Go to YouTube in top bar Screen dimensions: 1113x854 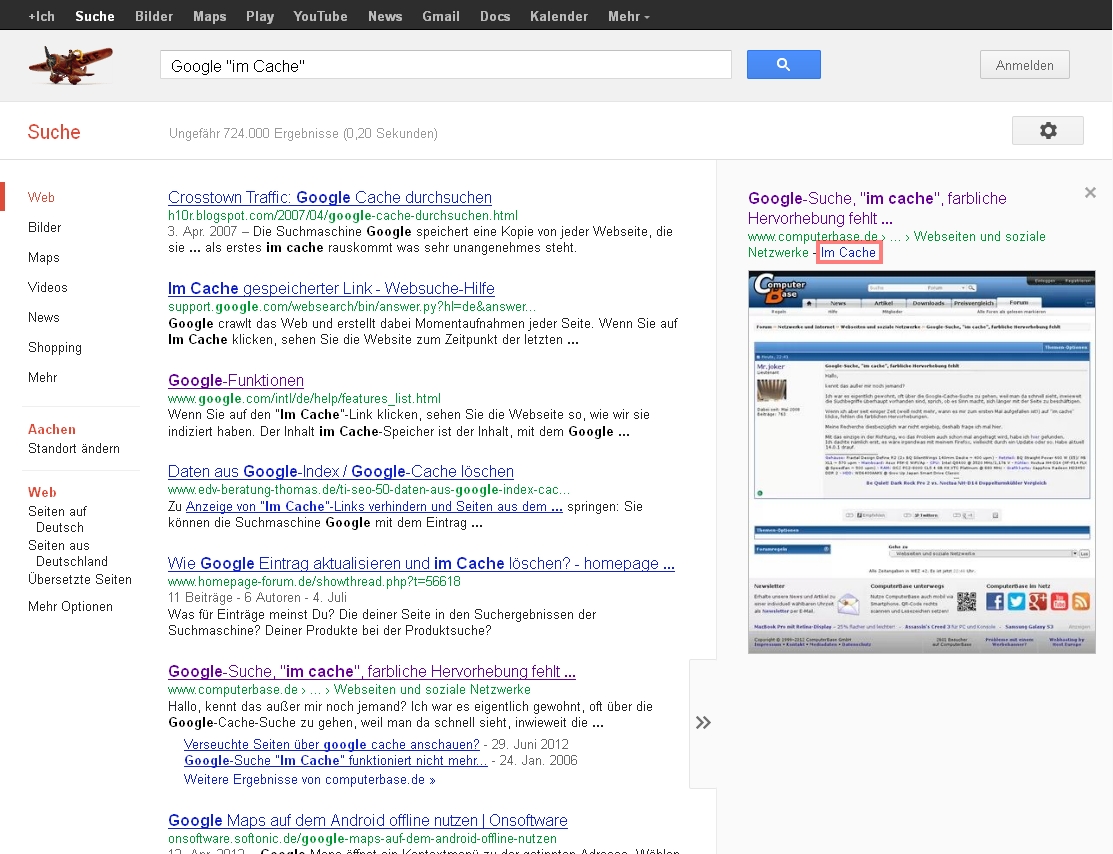point(320,16)
